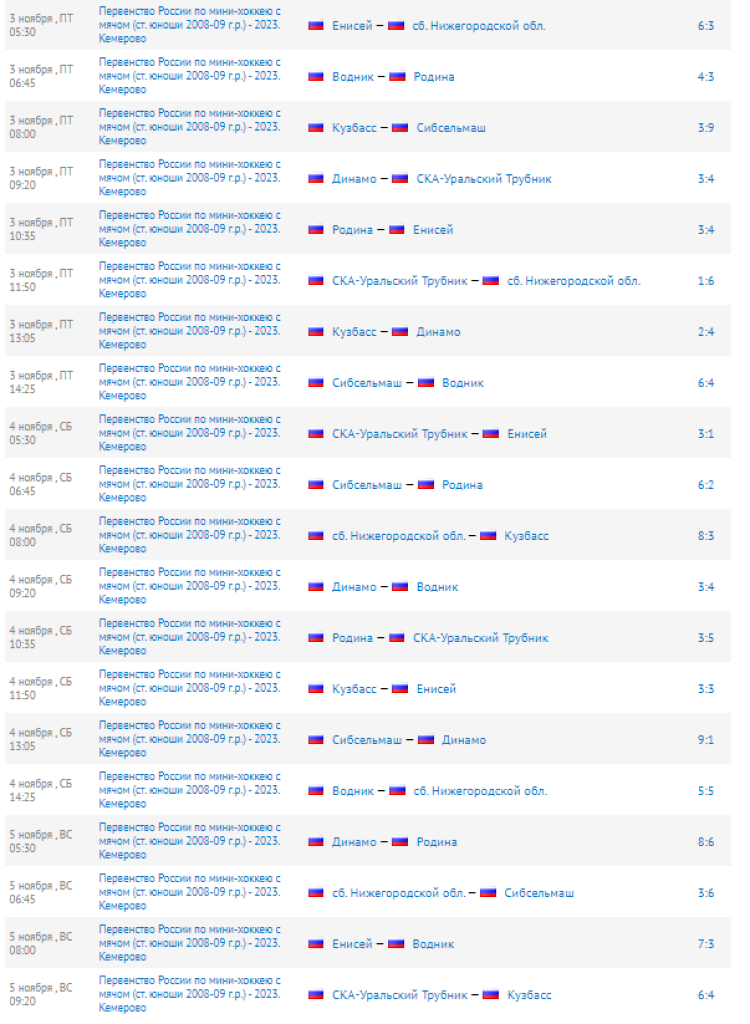Click the flag before Кузбасс in the 3:9 match
Image resolution: width=750 pixels, height=1024 pixels.
pyautogui.click(x=316, y=127)
